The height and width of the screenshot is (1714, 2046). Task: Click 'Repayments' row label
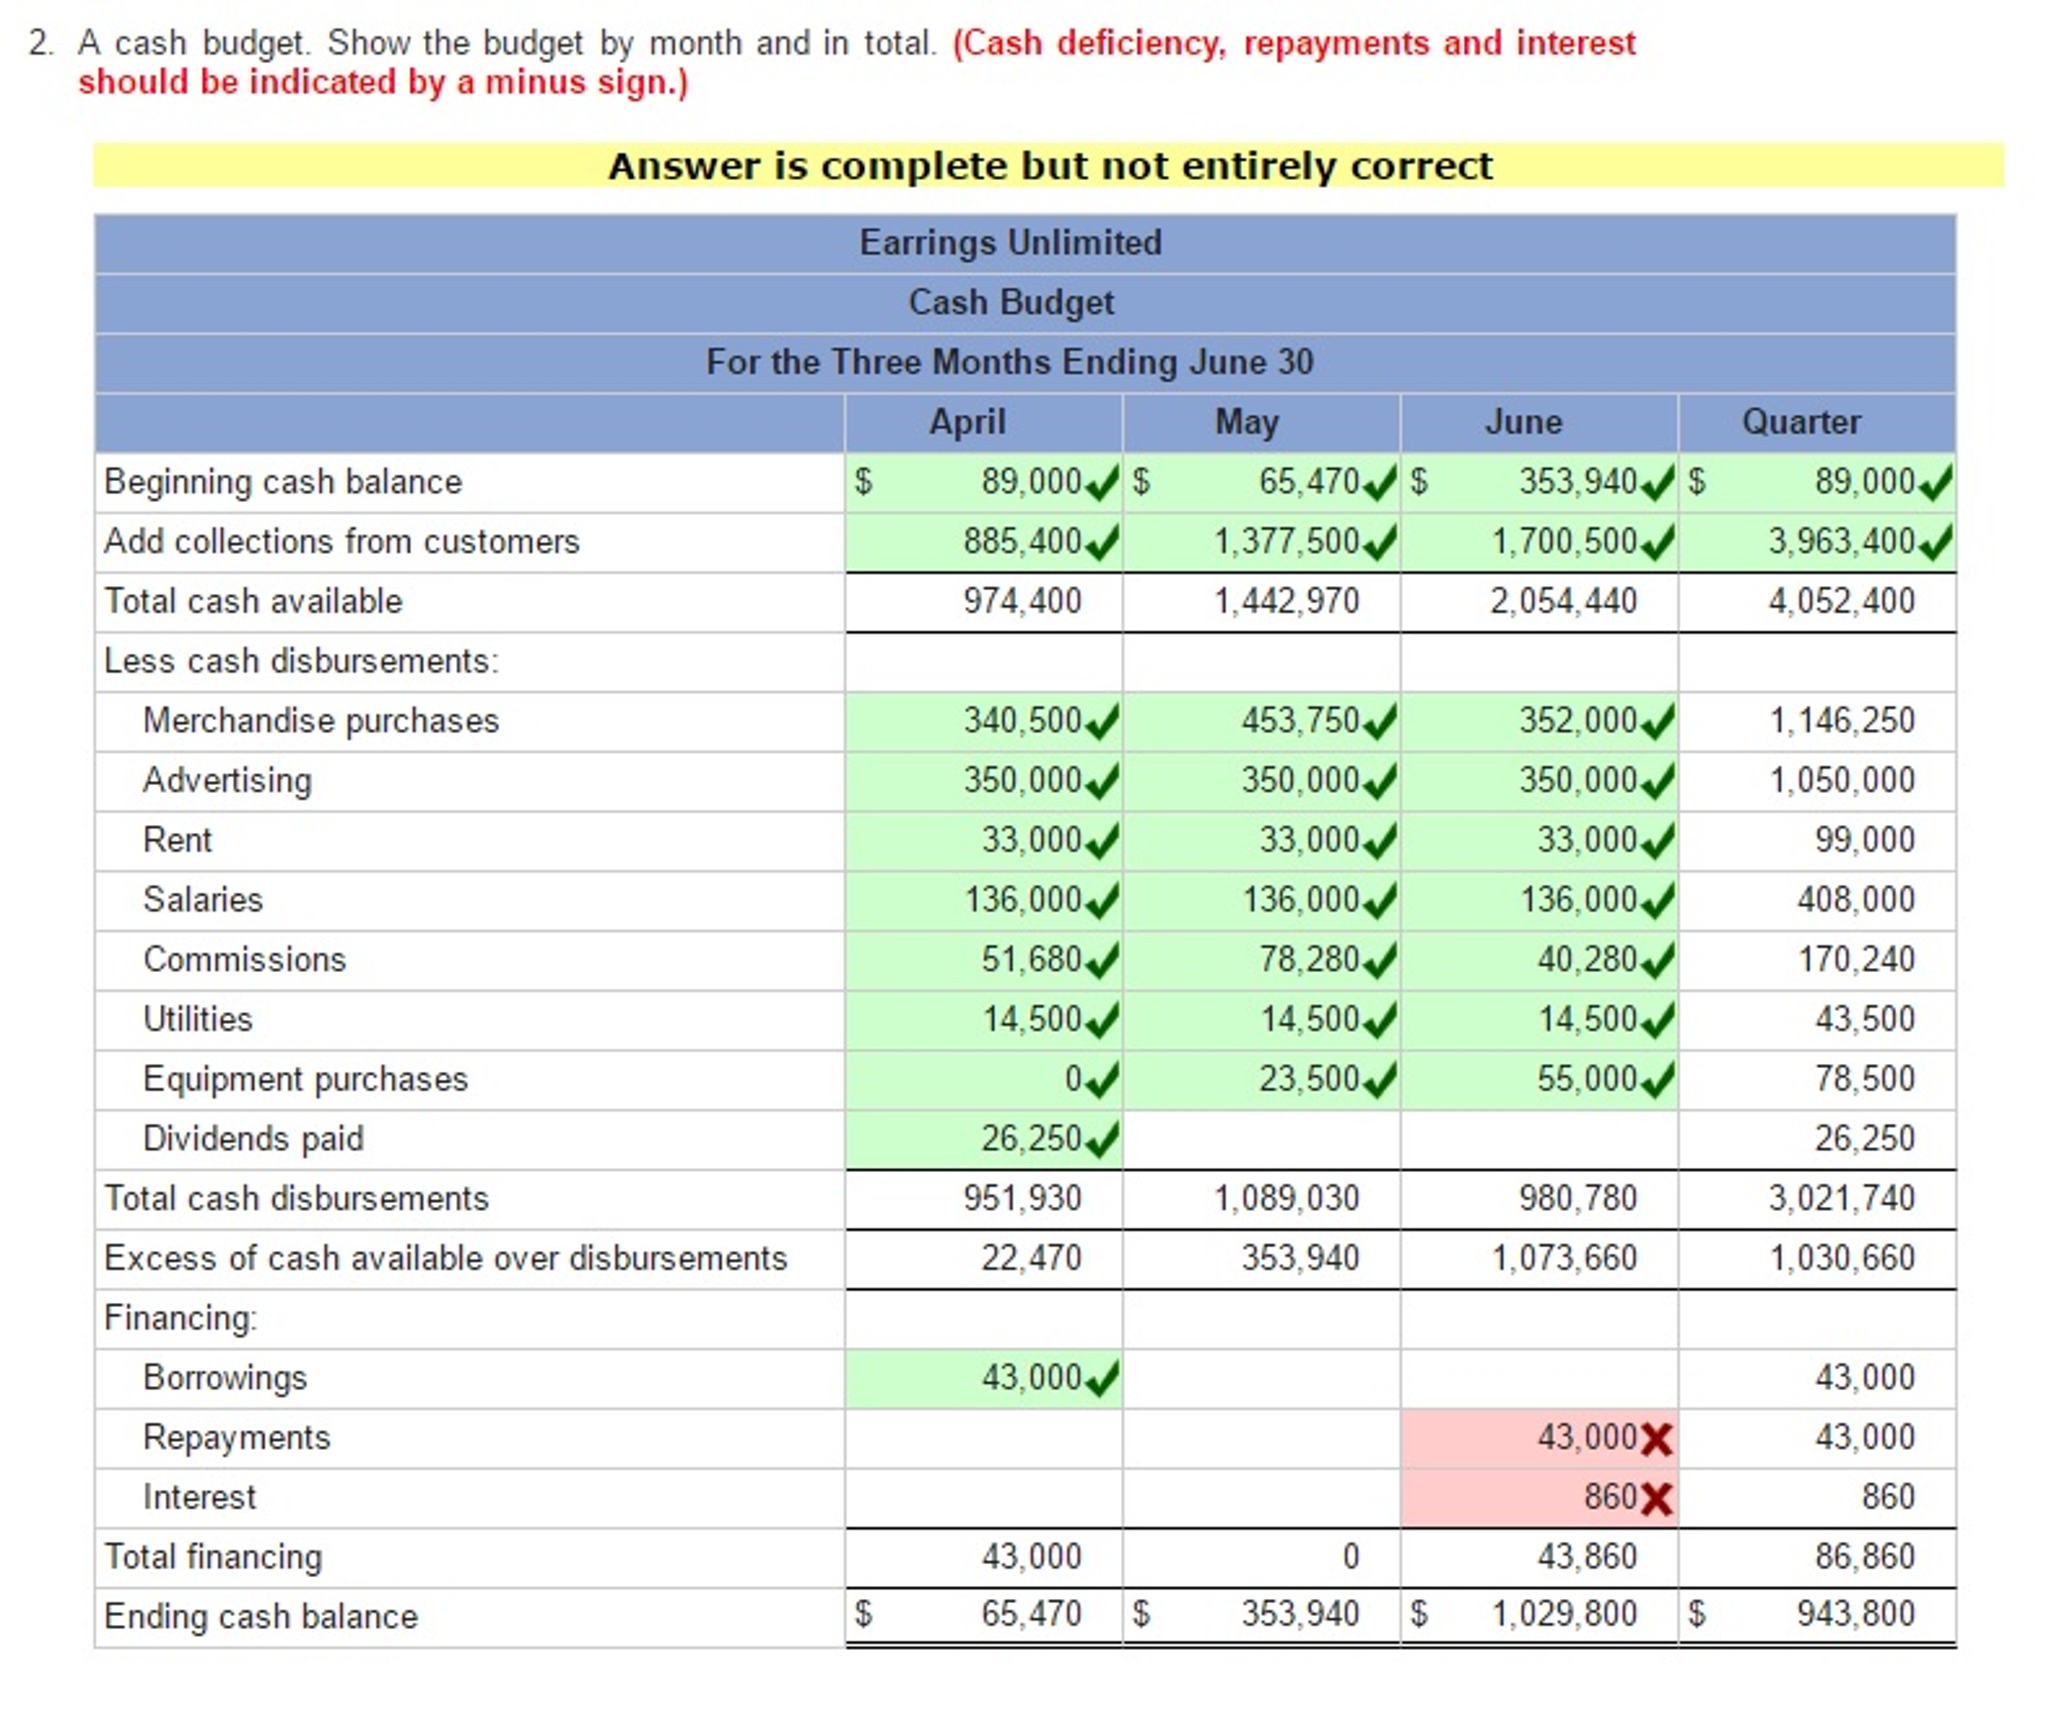pos(237,1438)
